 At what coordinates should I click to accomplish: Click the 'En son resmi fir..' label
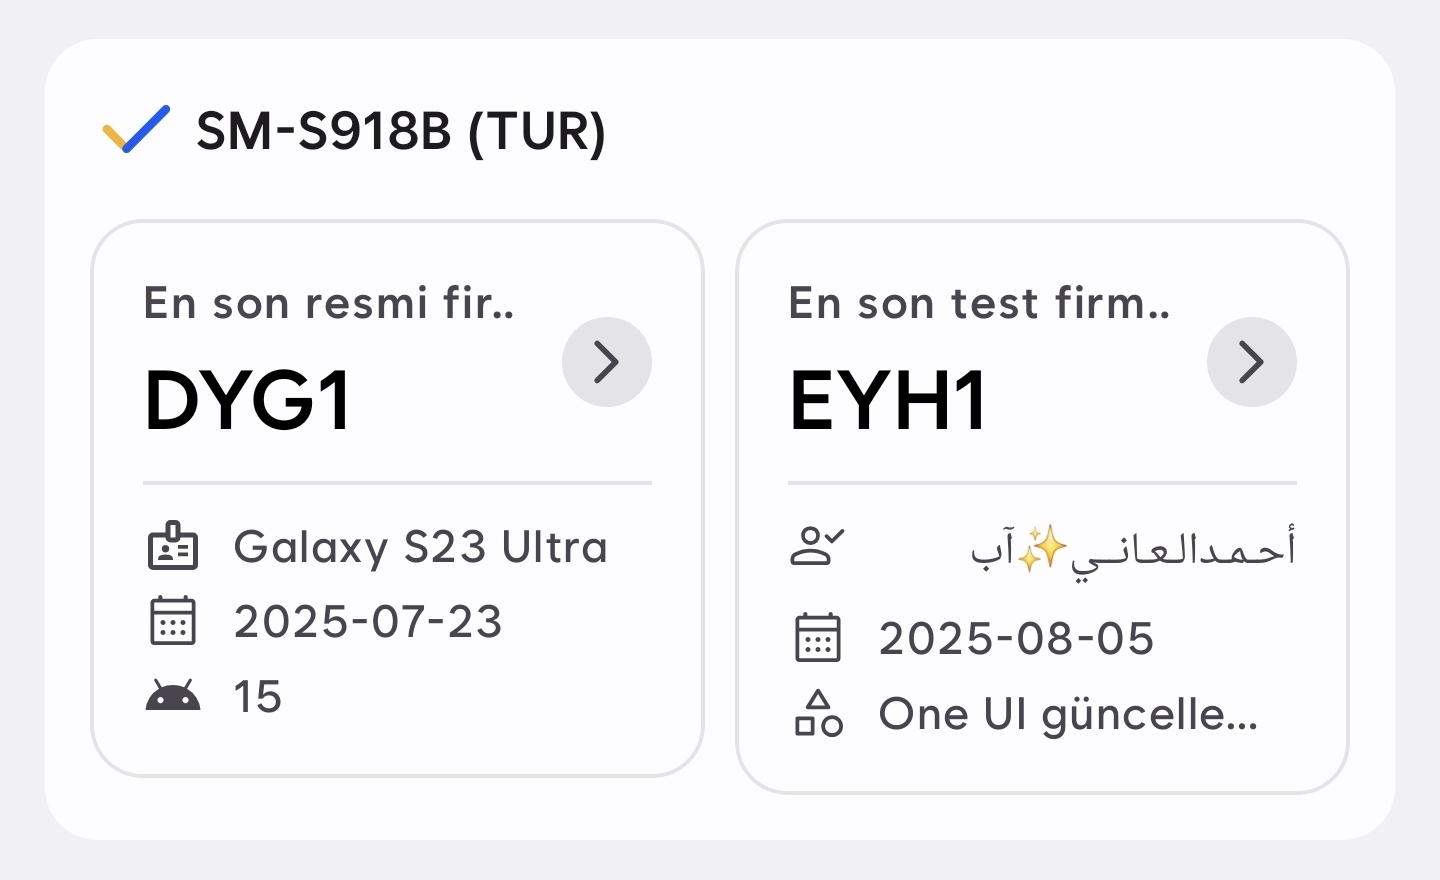point(329,303)
